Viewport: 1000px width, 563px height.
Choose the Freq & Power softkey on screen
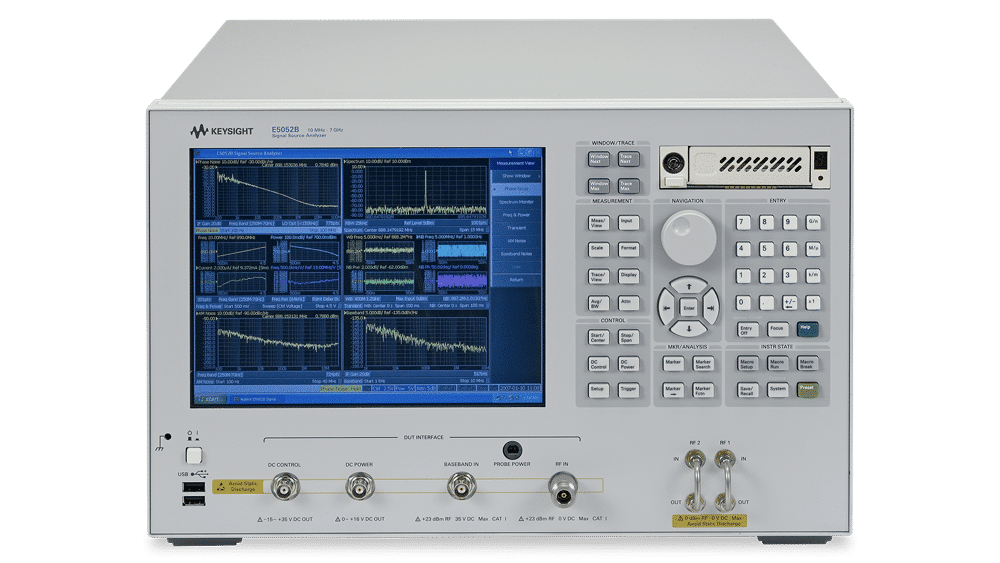(x=517, y=215)
